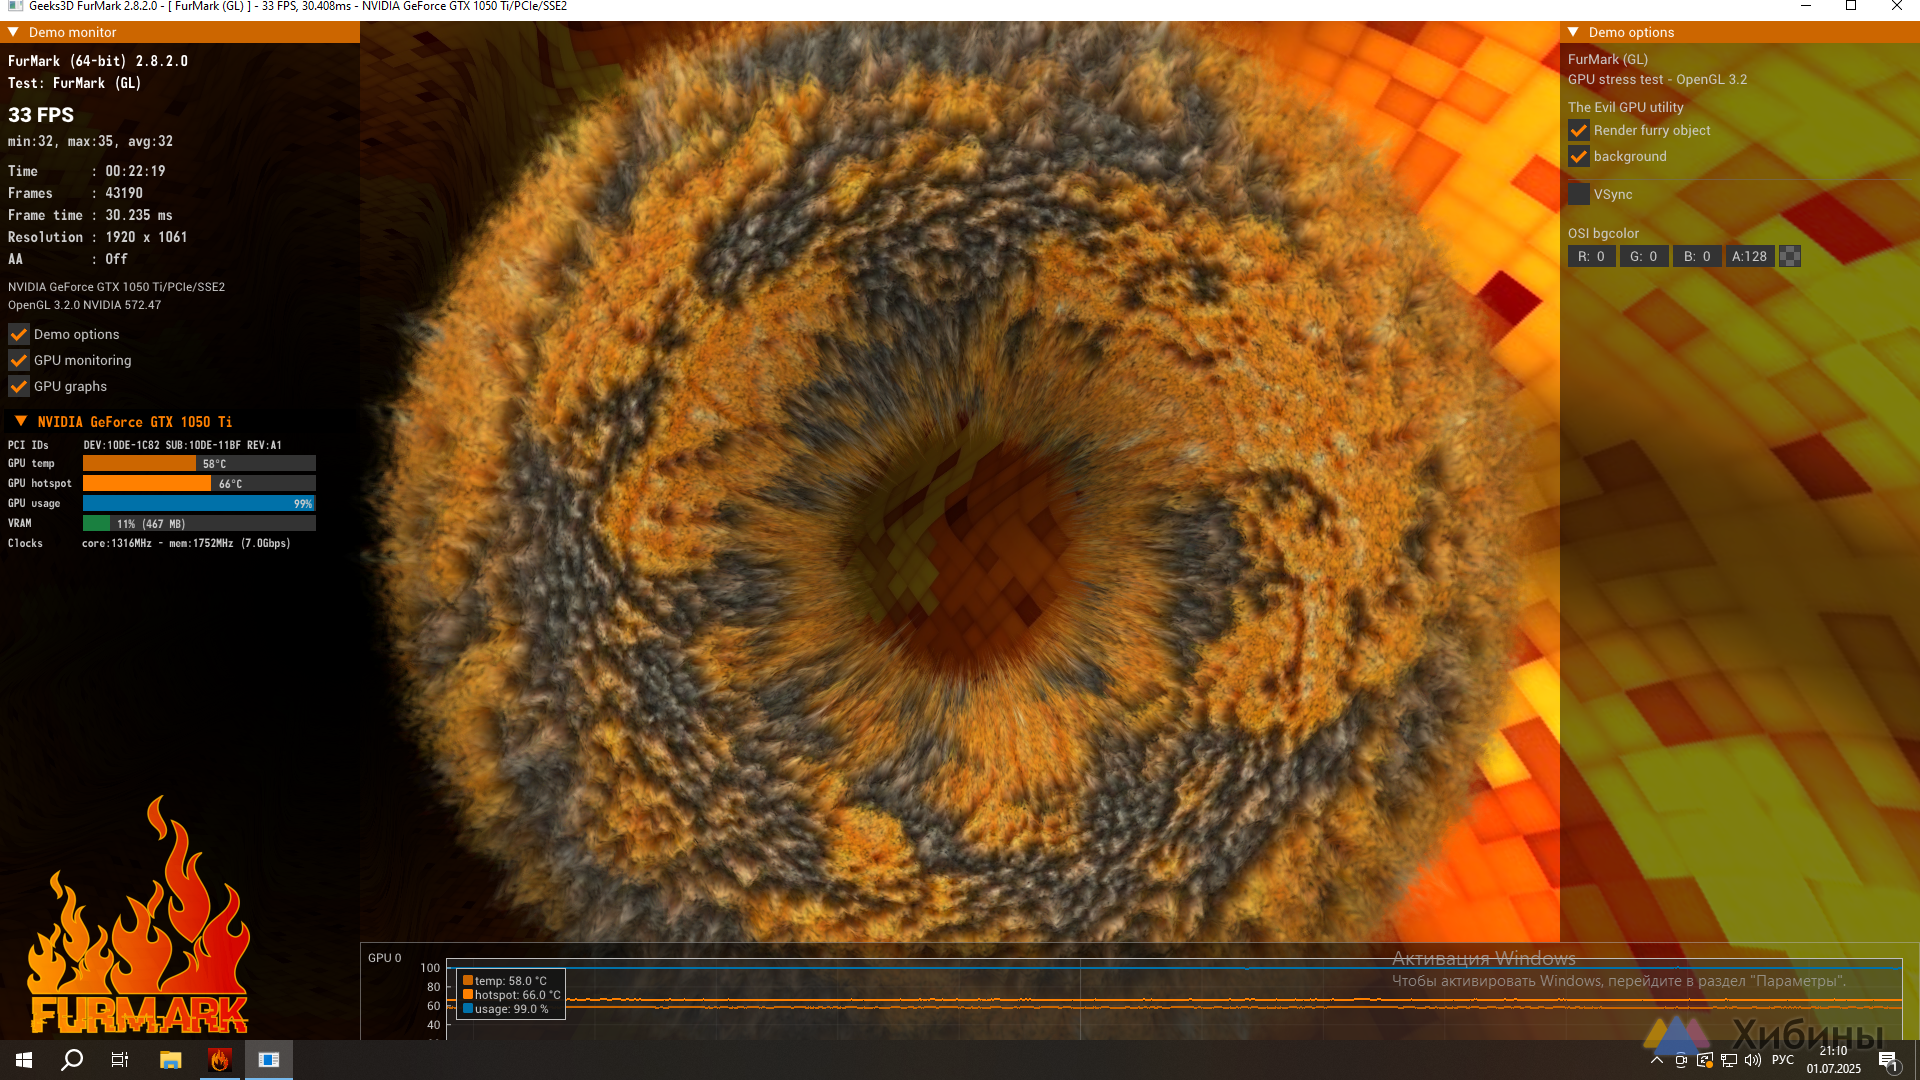The width and height of the screenshot is (1920, 1080).
Task: Click Test: FurMark (GL) text
Action: (x=75, y=84)
